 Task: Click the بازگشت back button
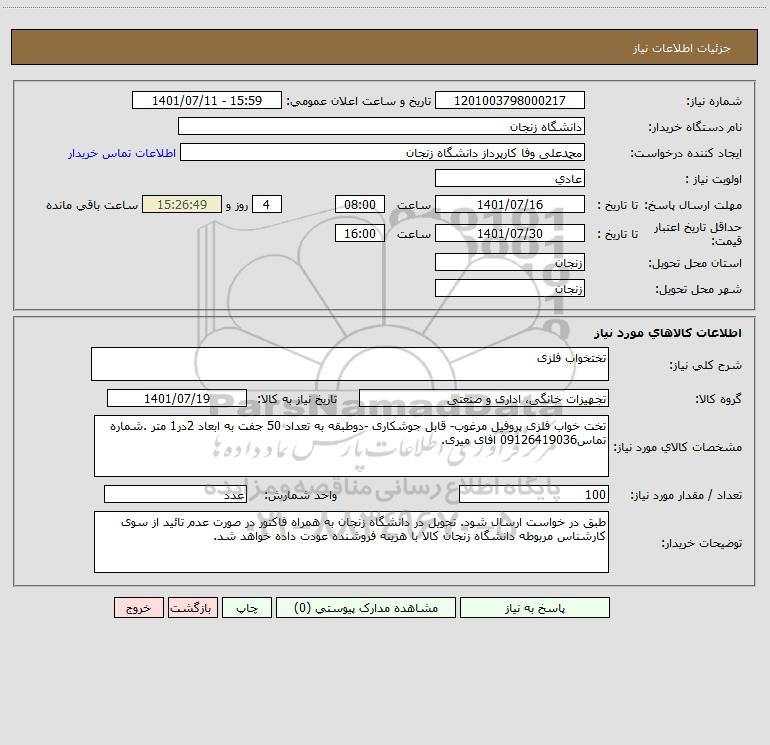pyautogui.click(x=192, y=608)
